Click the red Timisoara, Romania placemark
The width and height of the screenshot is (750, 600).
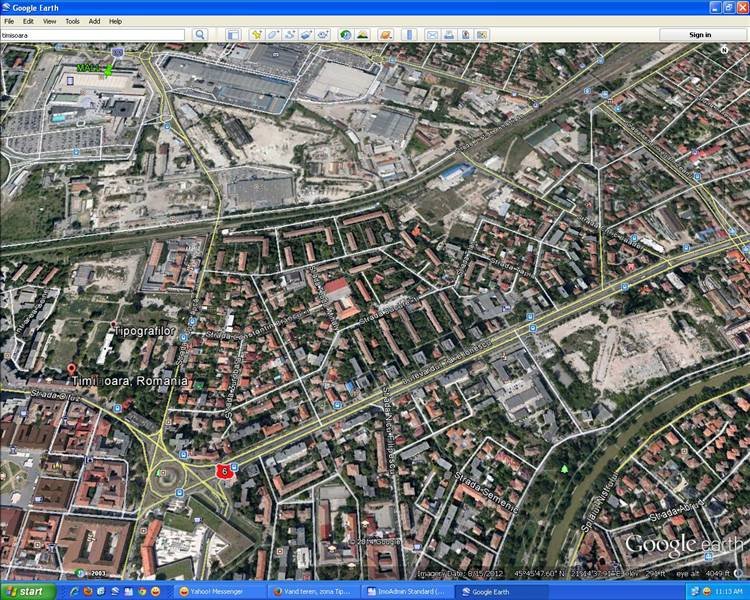[71, 369]
